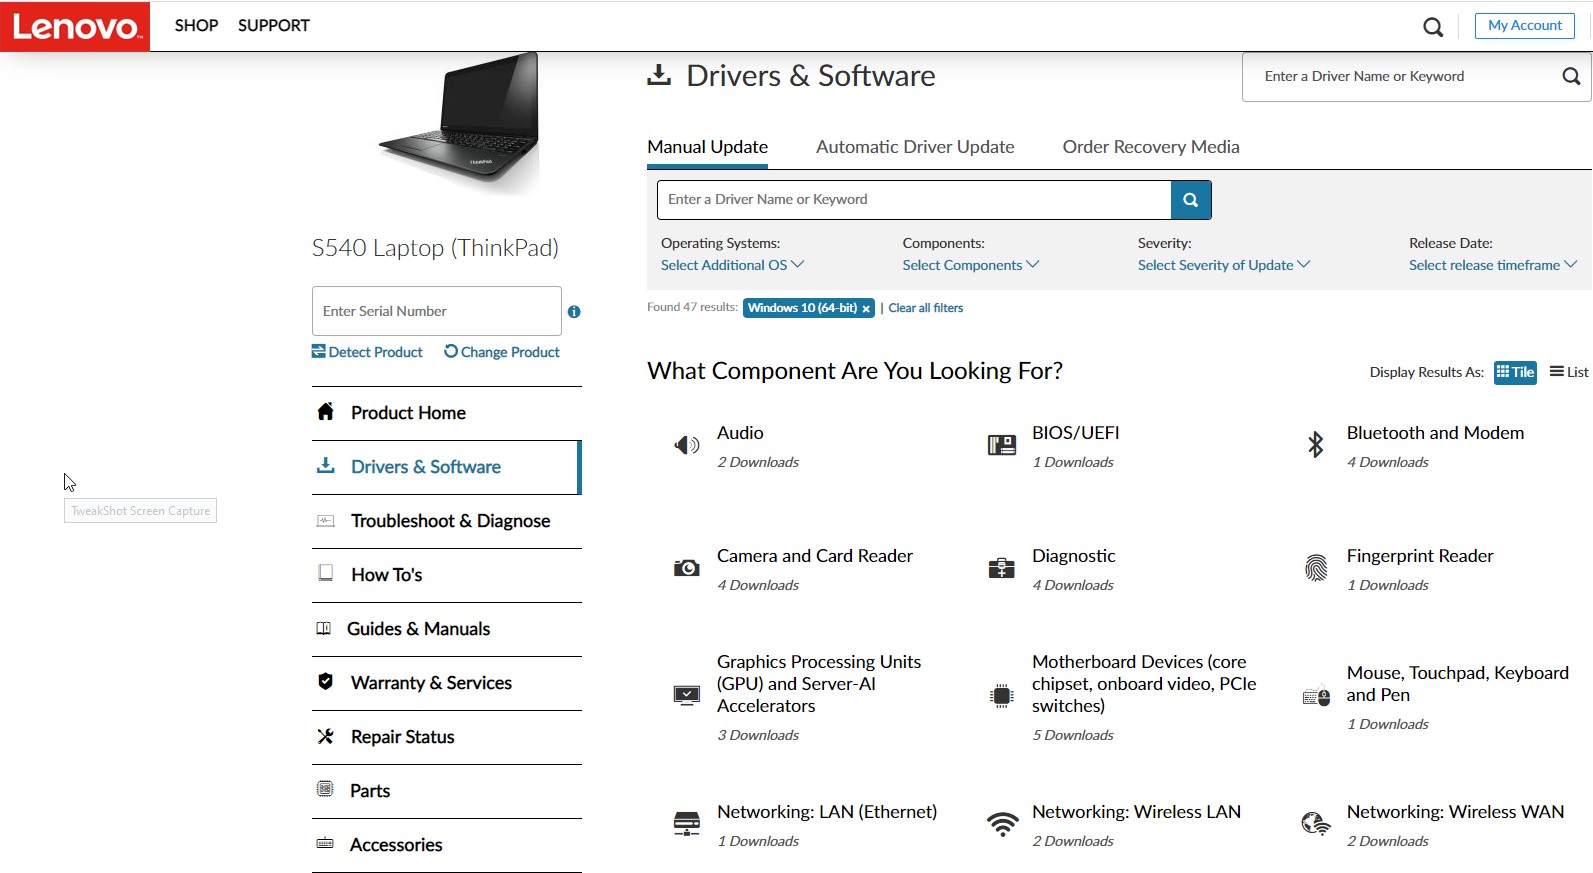Expand the Select Additional OS dropdown
The image size is (1593, 873).
pos(732,265)
